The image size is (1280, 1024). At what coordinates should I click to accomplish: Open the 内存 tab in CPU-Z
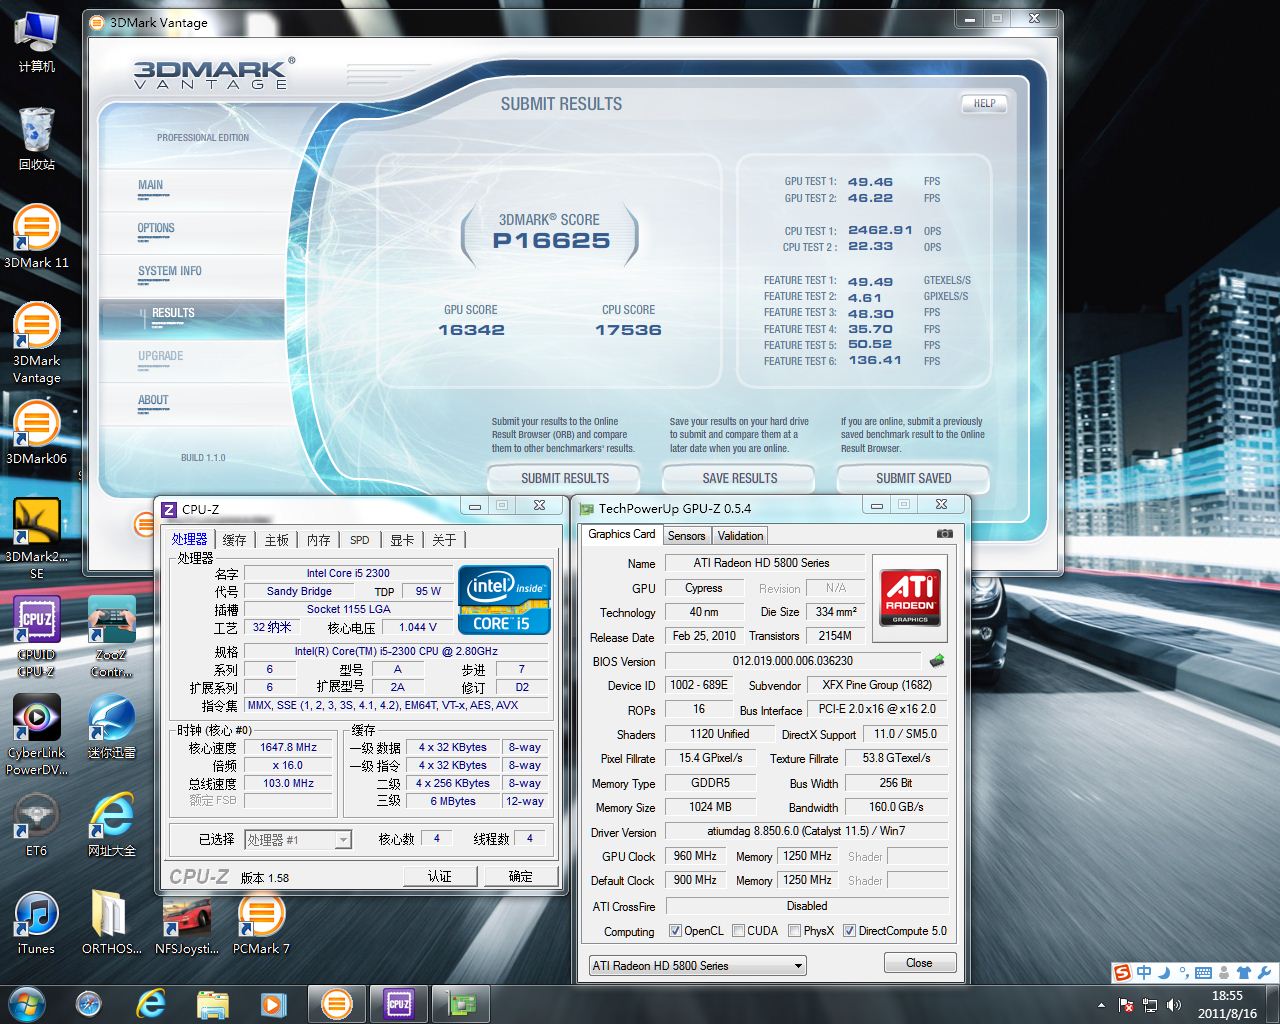click(x=318, y=540)
